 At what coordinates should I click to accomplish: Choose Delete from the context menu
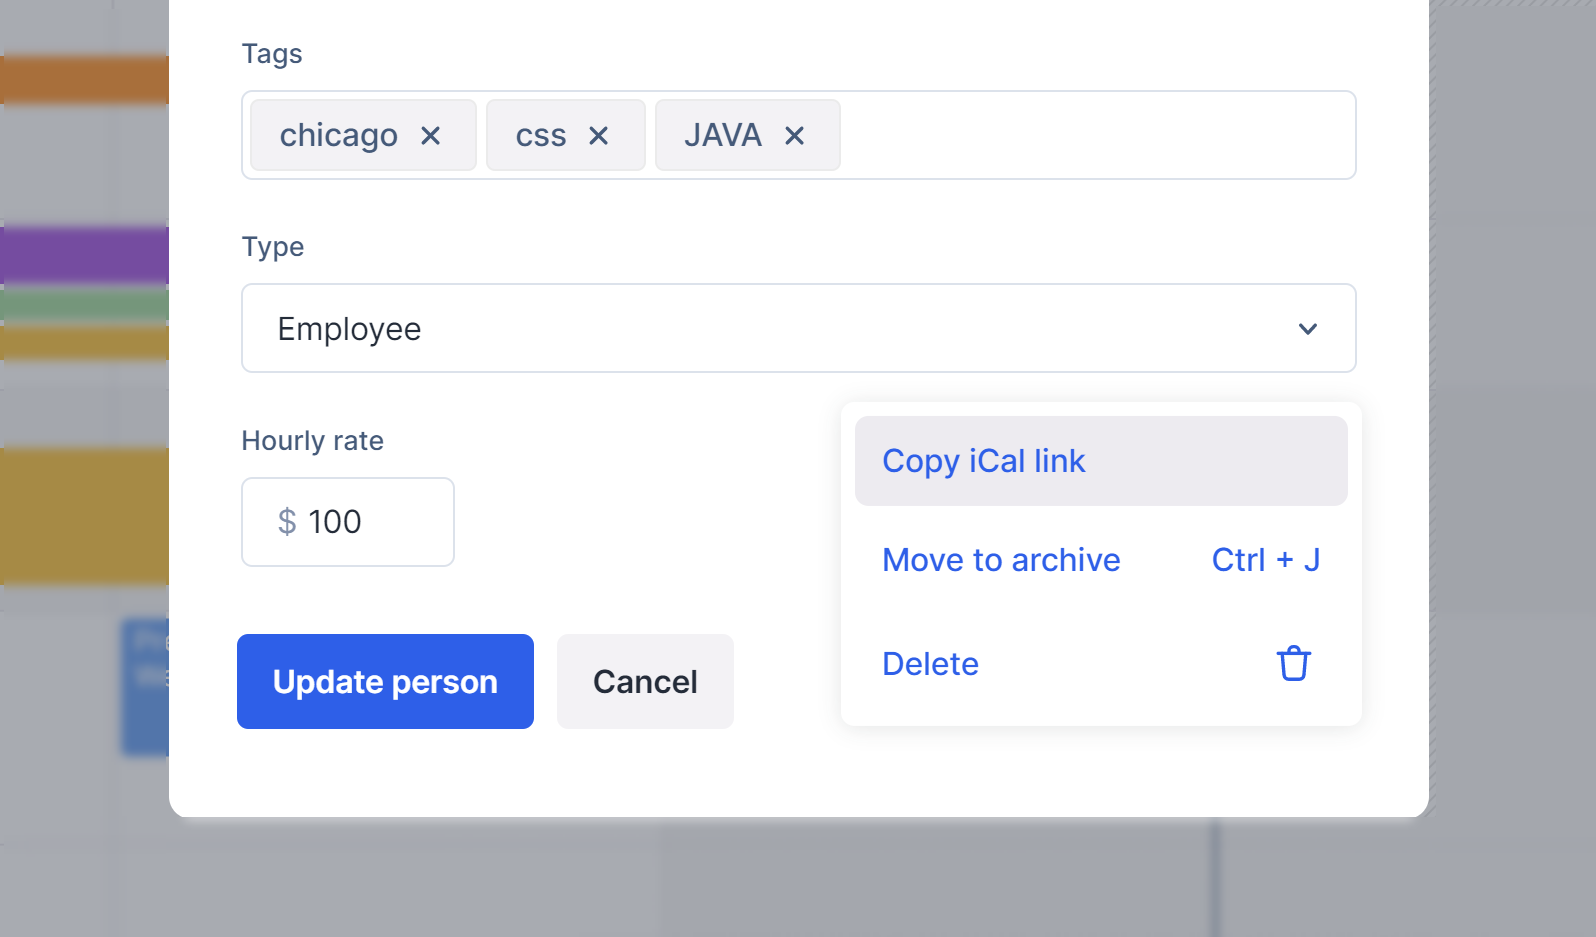(1101, 664)
